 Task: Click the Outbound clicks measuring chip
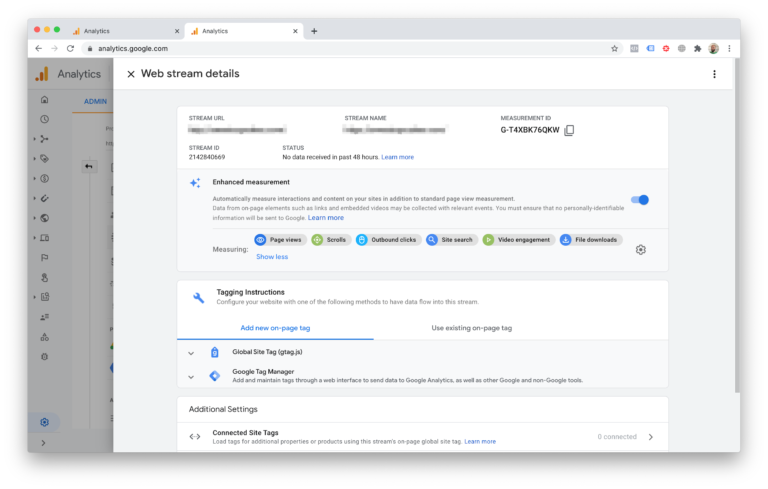pyautogui.click(x=388, y=240)
